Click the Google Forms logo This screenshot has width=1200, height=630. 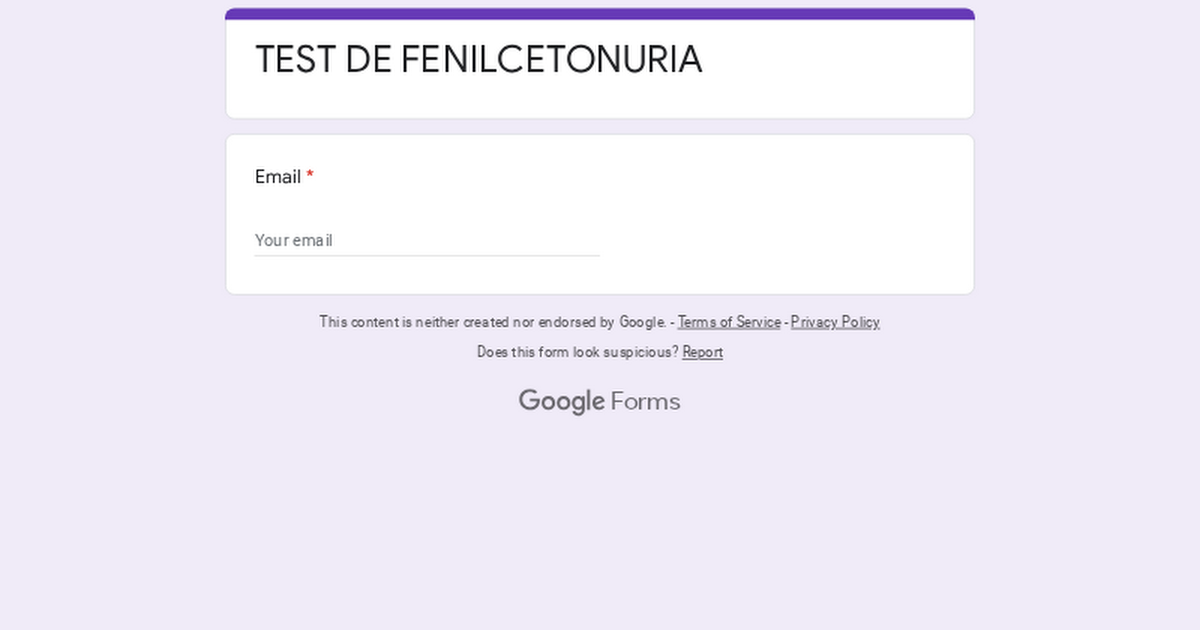599,401
